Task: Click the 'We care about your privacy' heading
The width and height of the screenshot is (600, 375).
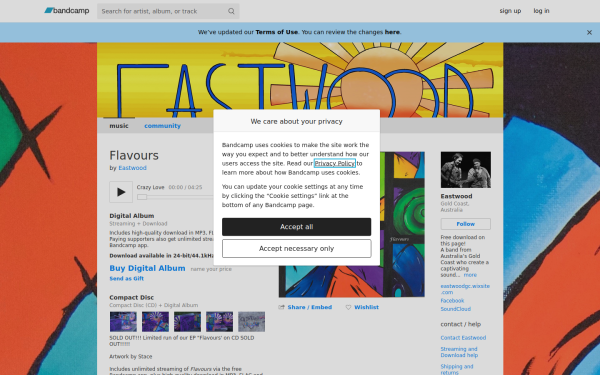Action: [x=297, y=121]
